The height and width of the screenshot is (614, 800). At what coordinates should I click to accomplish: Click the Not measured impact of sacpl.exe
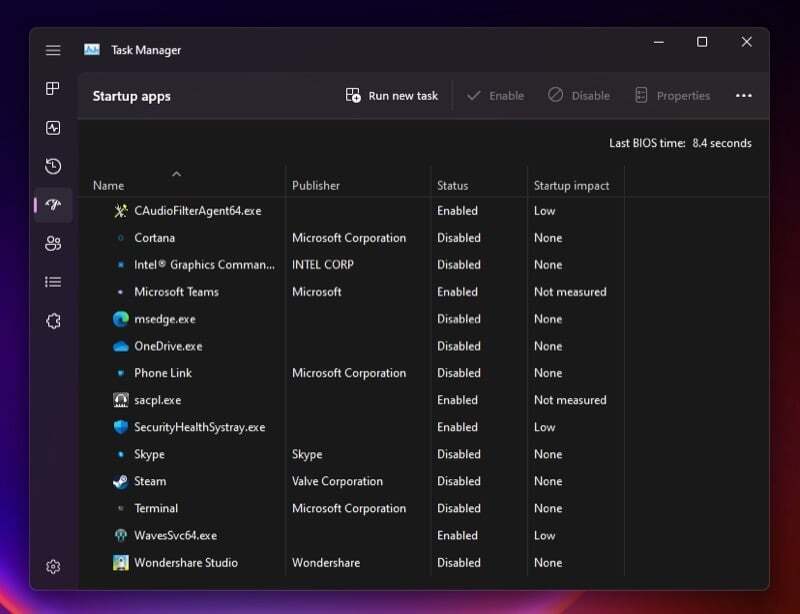(x=570, y=400)
